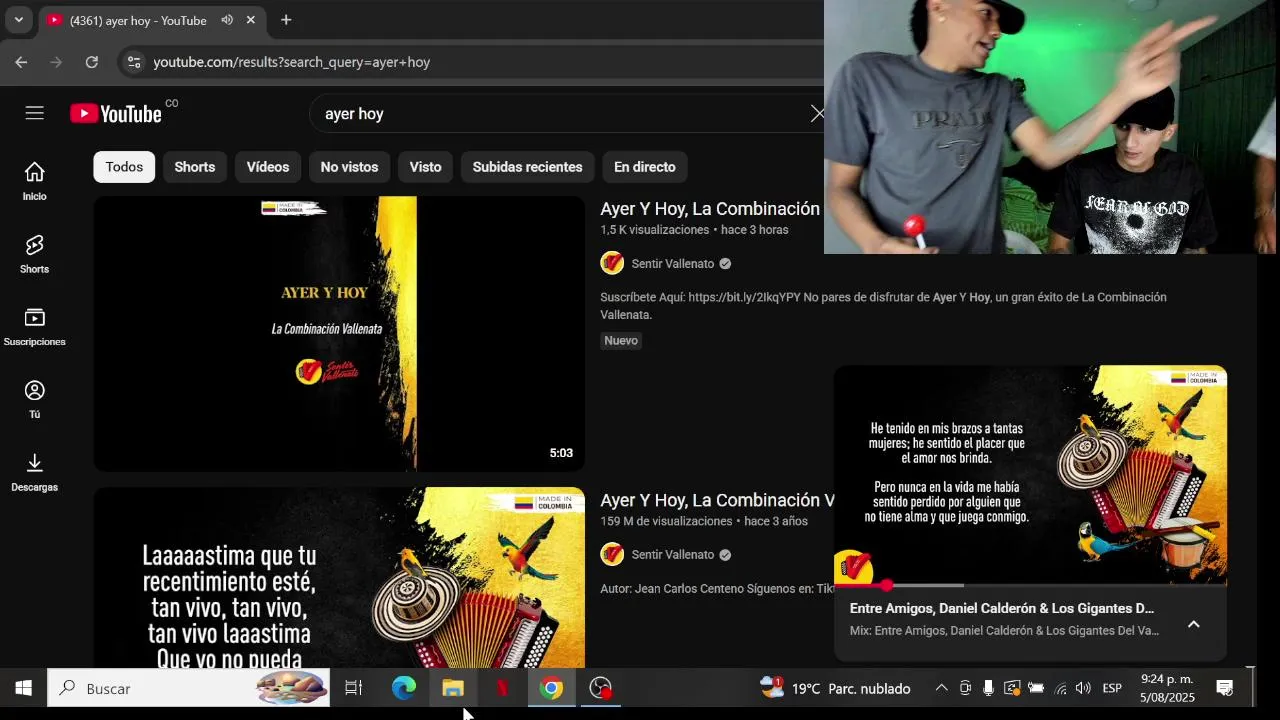Viewport: 1280px width, 720px height.
Task: Open the Windows Start menu
Action: [x=23, y=688]
